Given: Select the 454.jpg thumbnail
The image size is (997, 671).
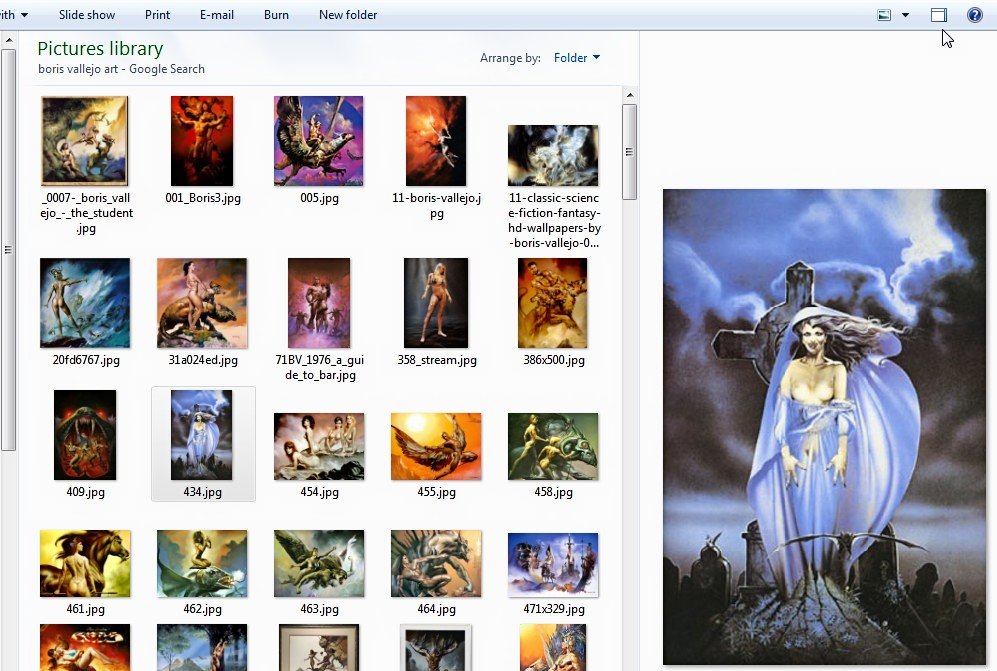Looking at the screenshot, I should 319,446.
